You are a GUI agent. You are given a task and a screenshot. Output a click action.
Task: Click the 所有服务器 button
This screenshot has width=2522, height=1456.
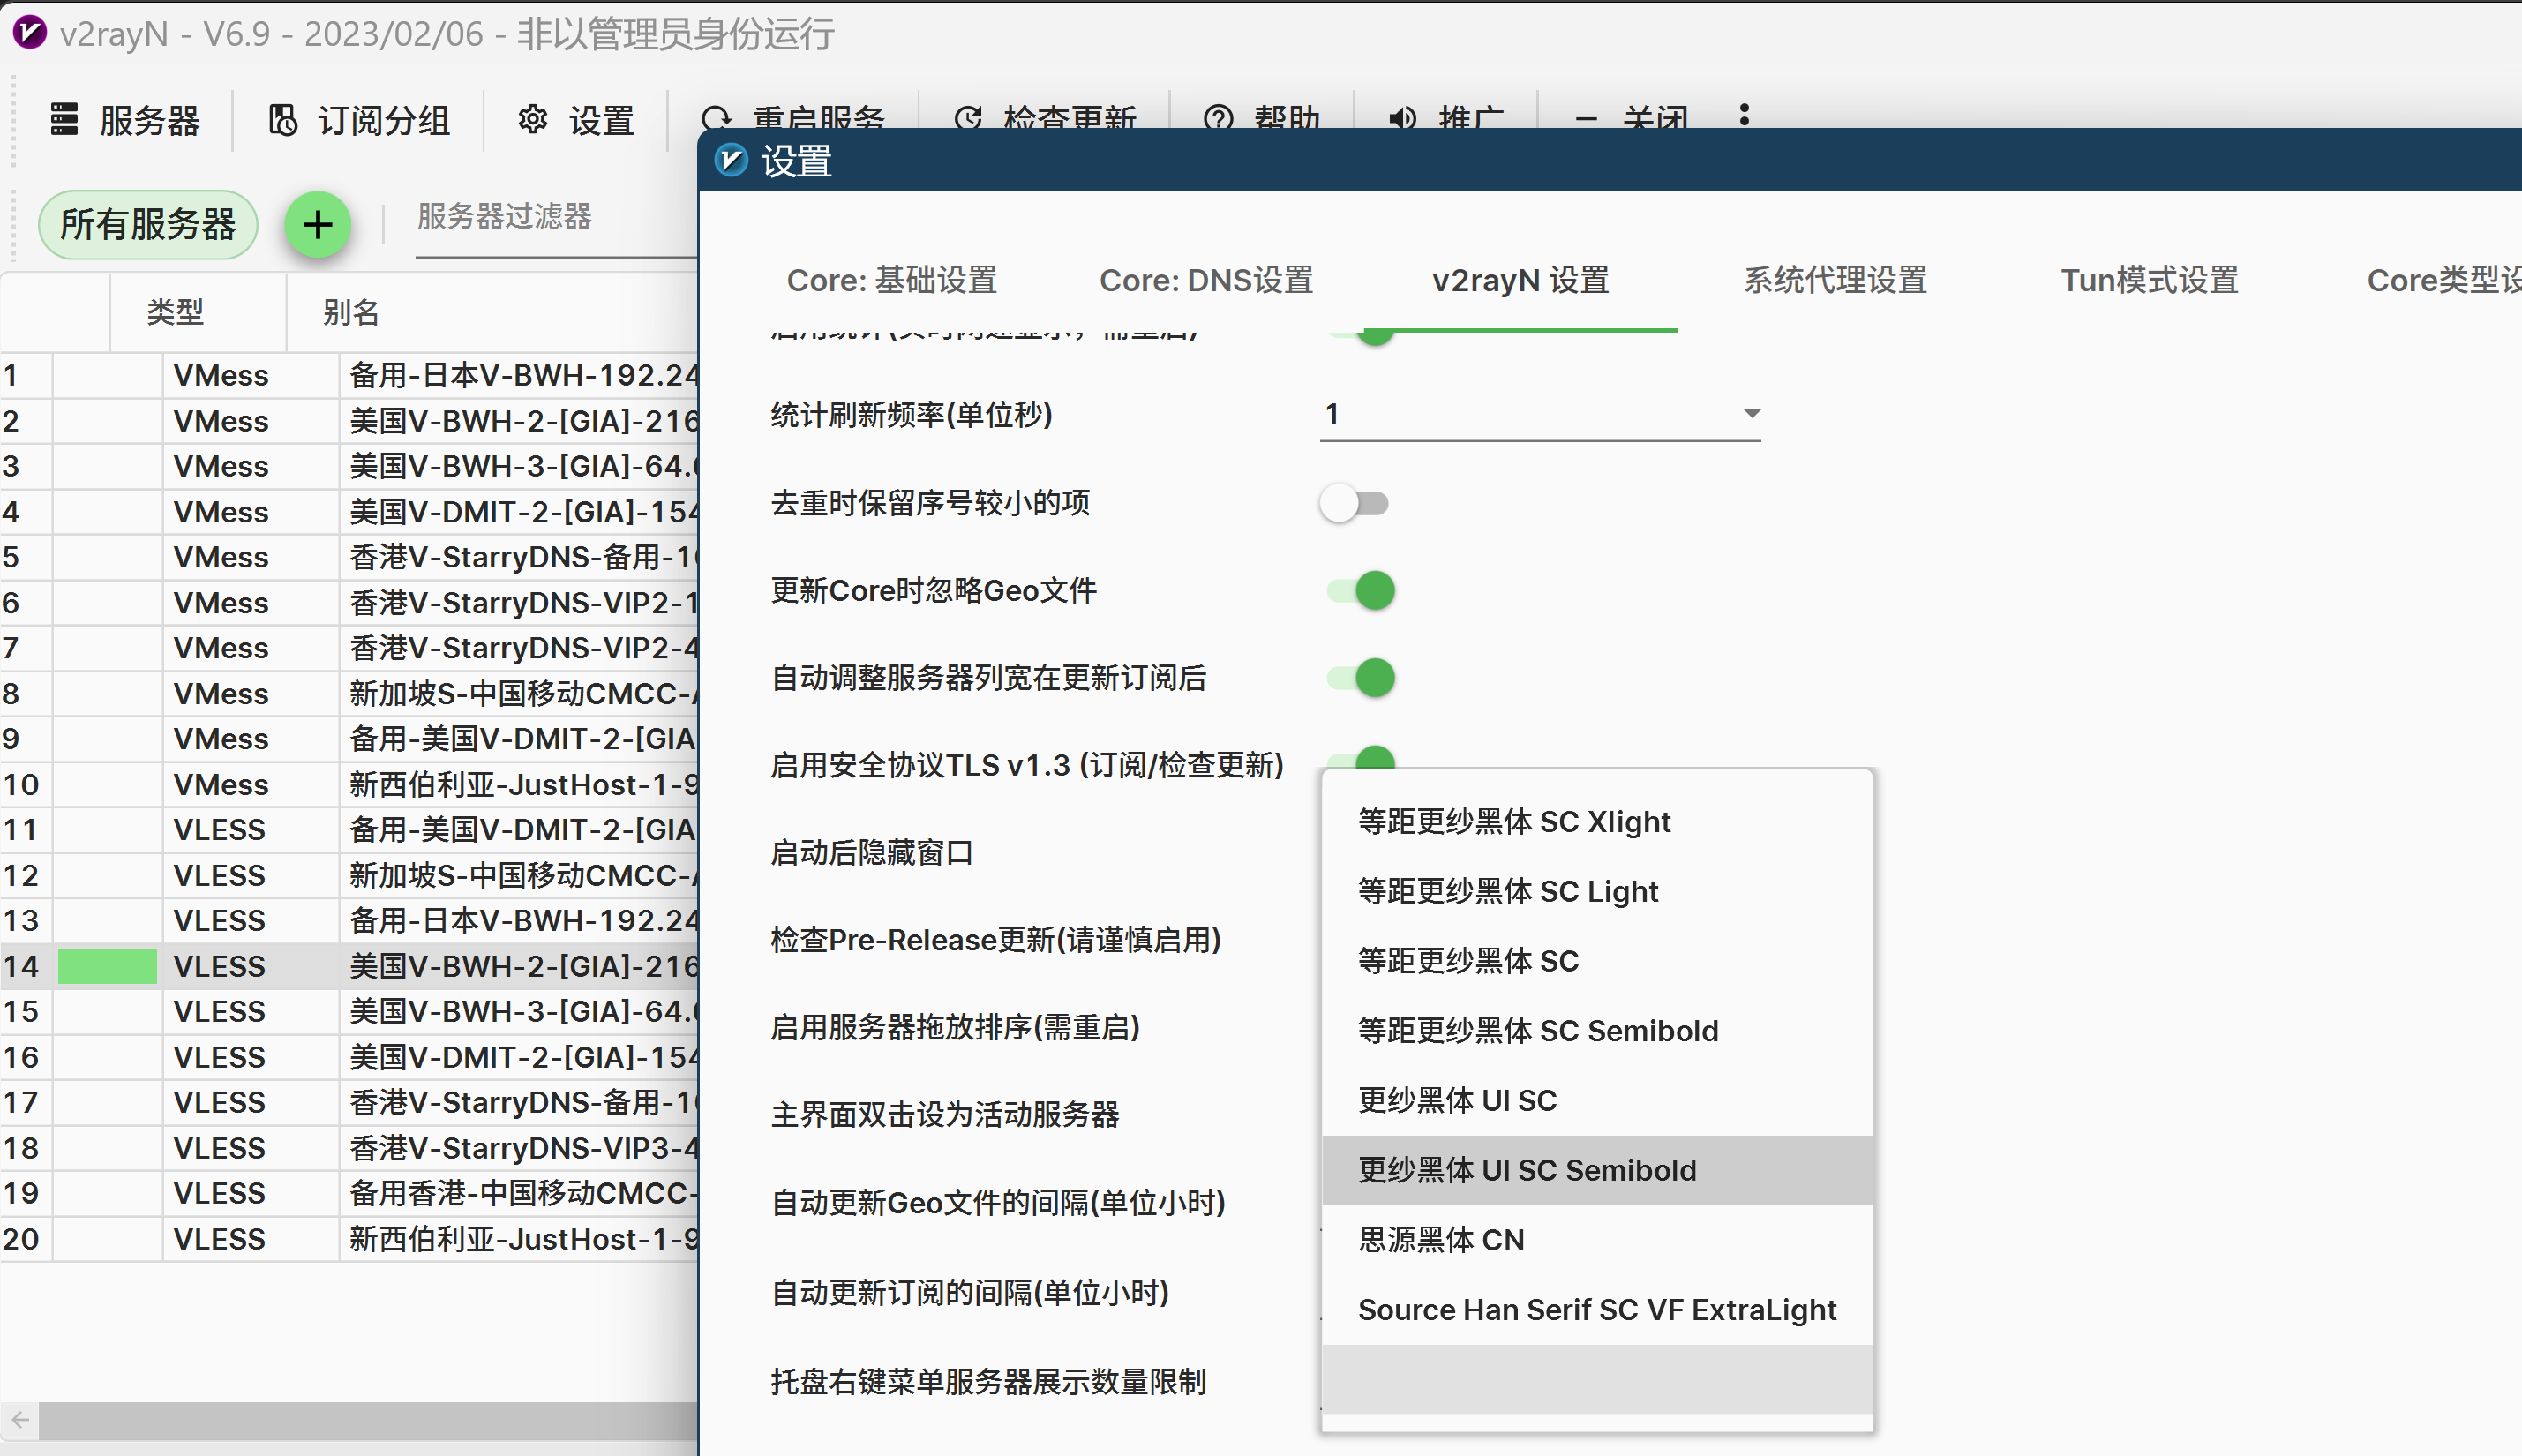[147, 225]
